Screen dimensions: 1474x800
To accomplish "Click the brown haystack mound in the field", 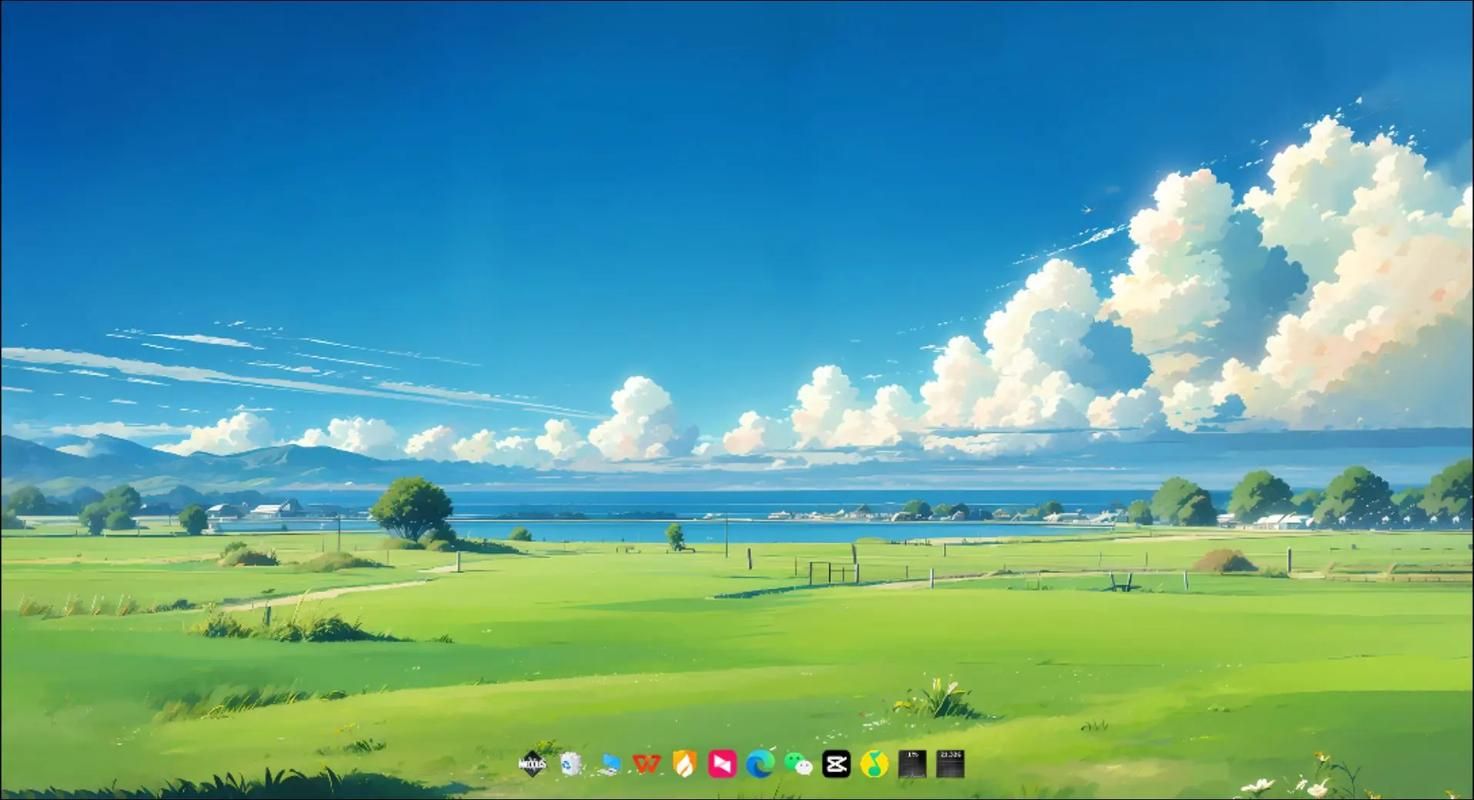I will click(1223, 561).
